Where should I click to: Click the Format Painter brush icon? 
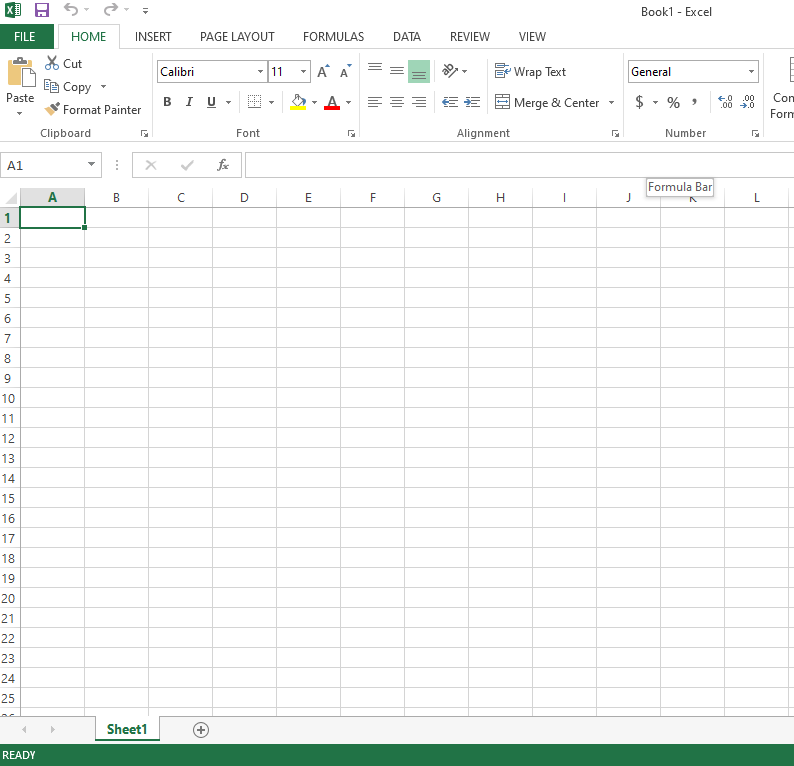pyautogui.click(x=52, y=110)
